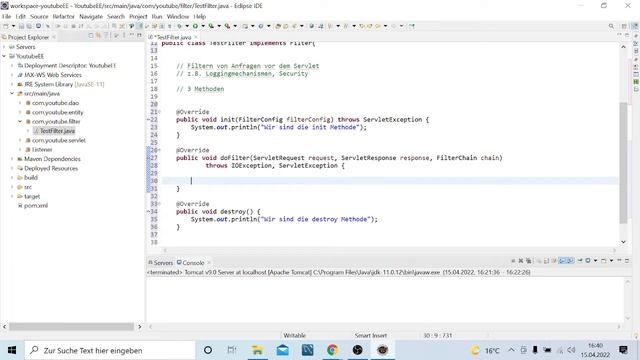
Task: Toggle the Mark Occurrences toolbar button
Action: coord(139,26)
